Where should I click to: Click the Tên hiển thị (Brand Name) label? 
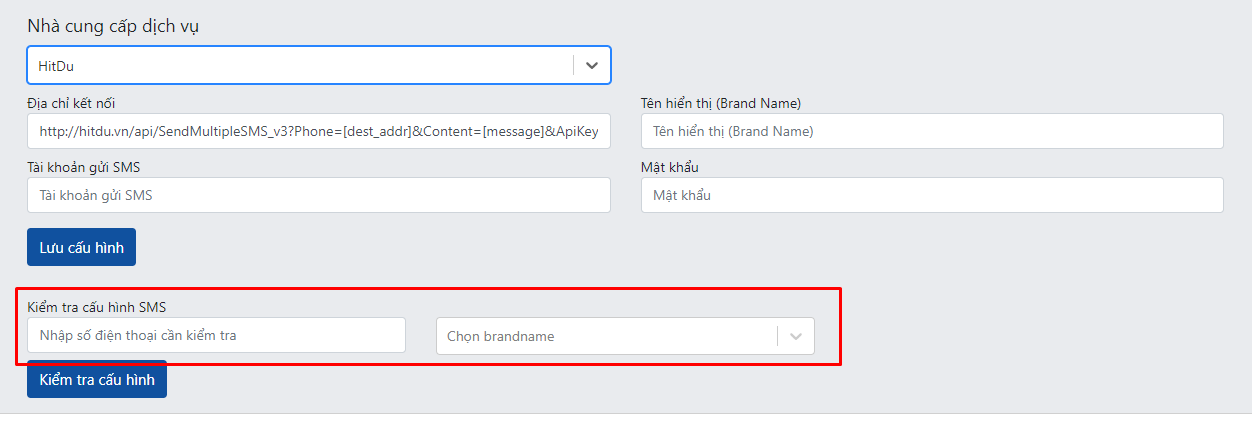721,103
